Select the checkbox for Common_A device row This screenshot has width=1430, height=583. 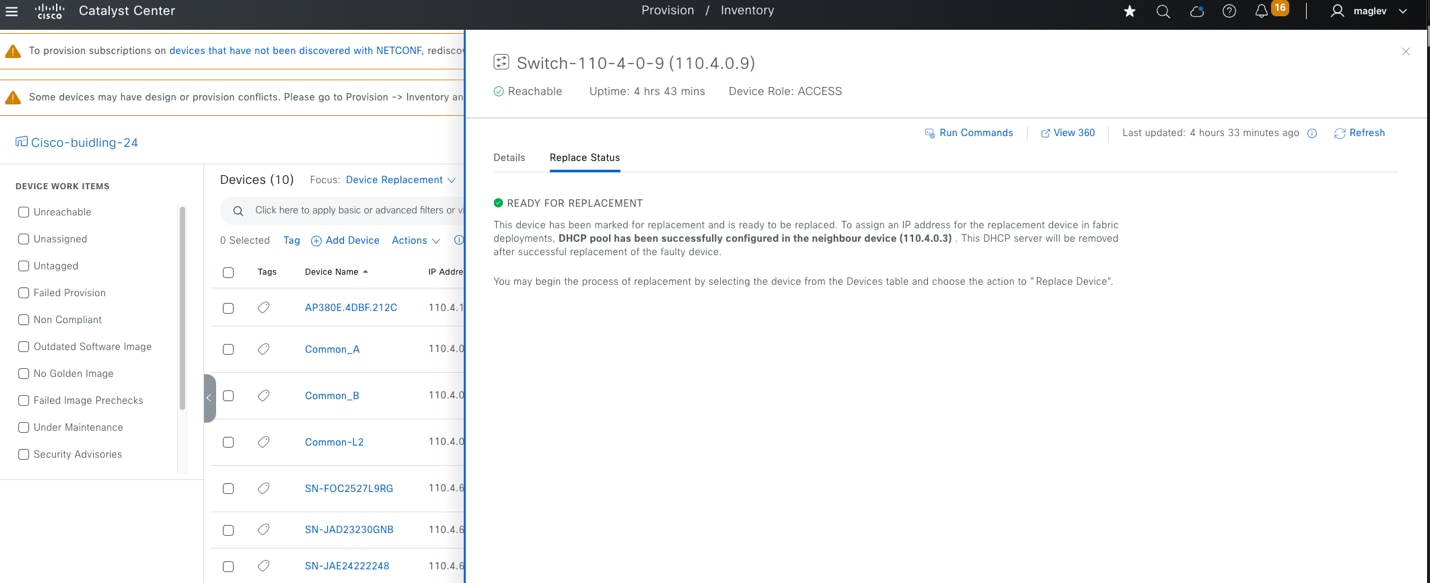click(x=228, y=348)
